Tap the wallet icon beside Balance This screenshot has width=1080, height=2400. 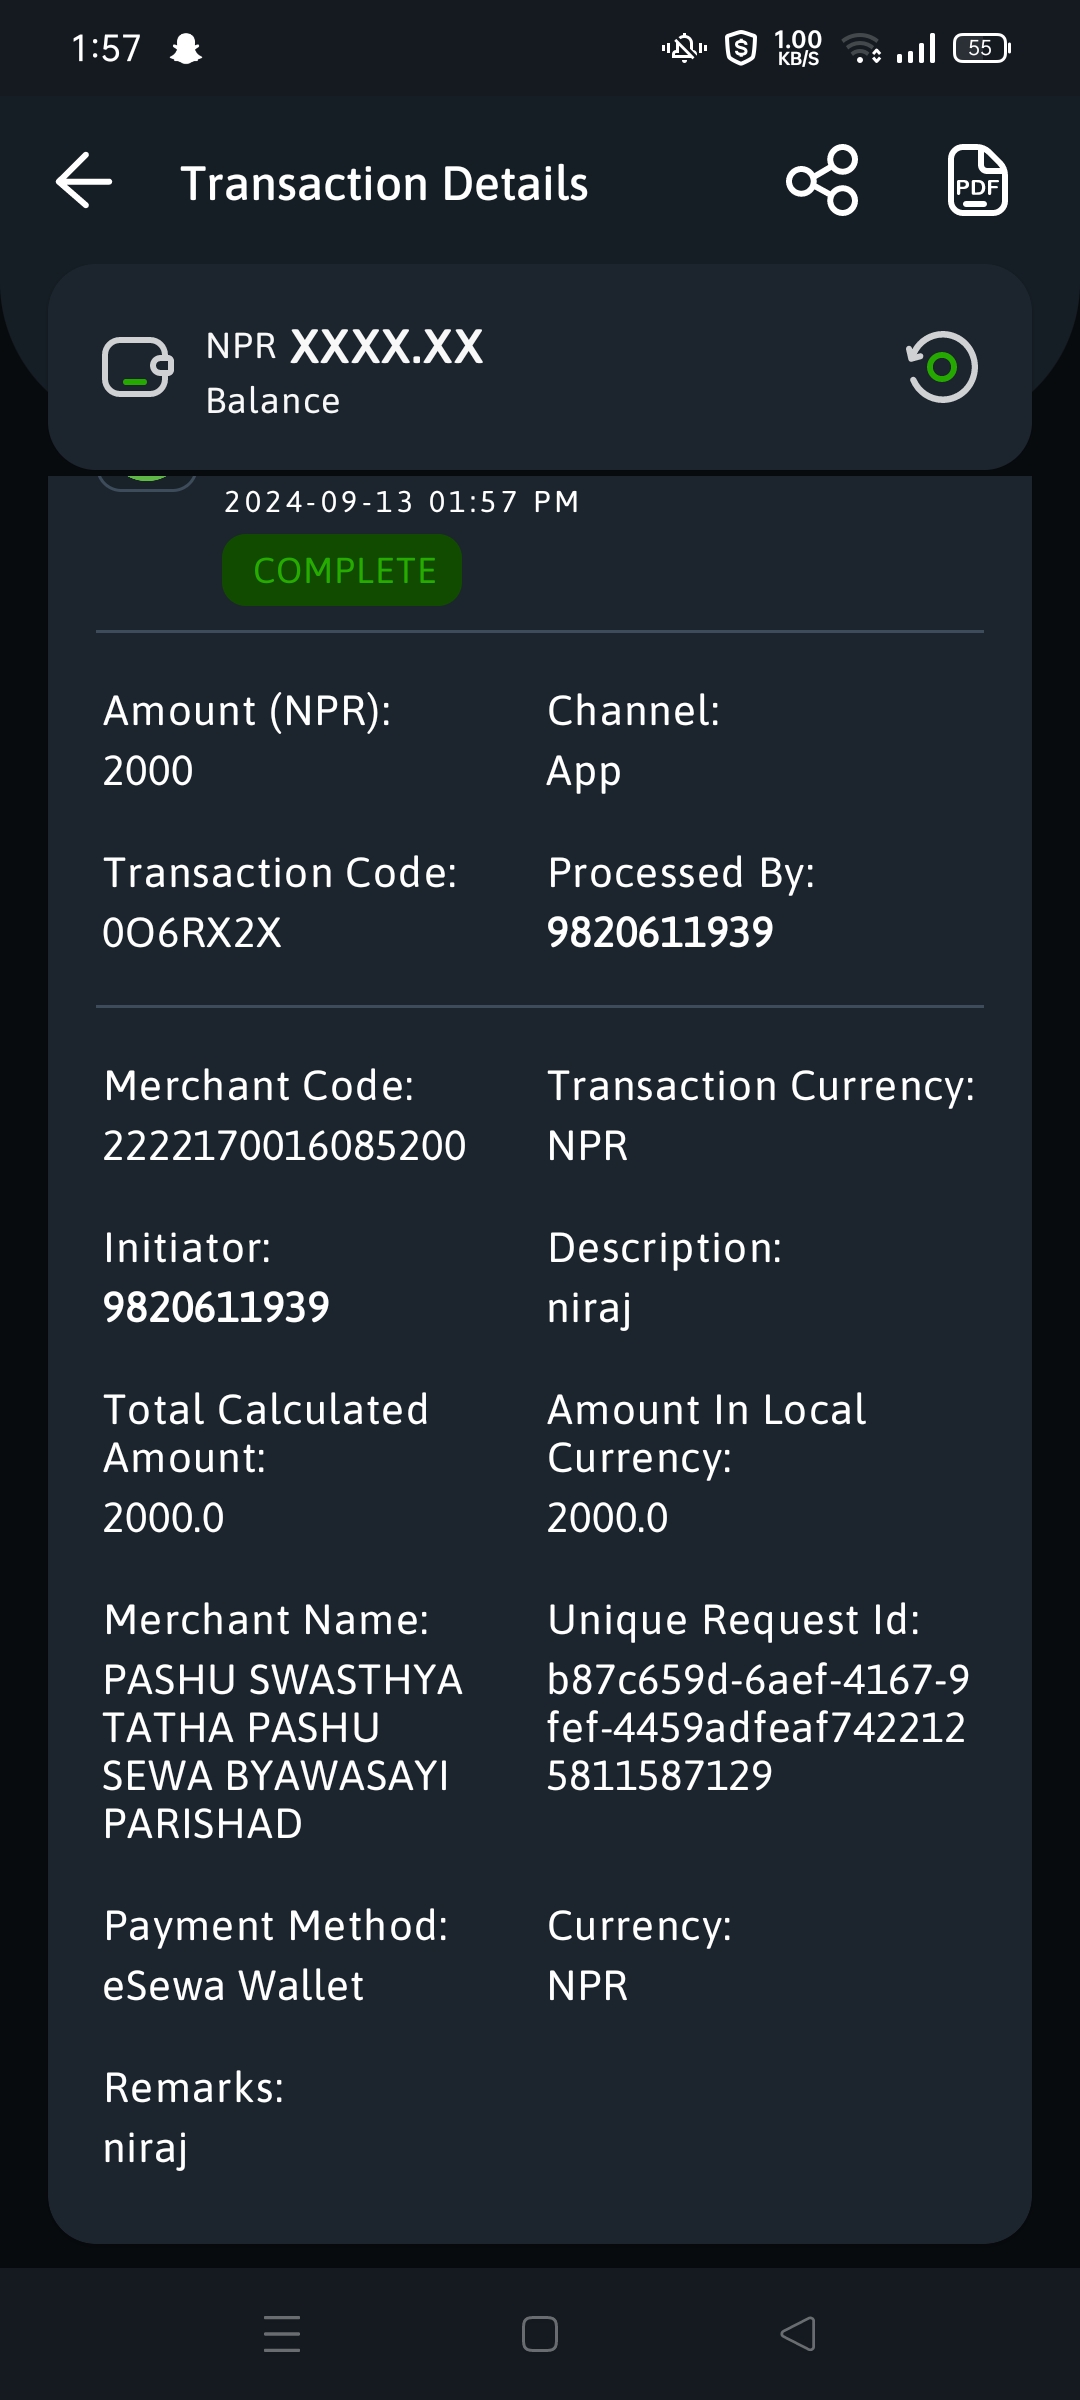[137, 367]
